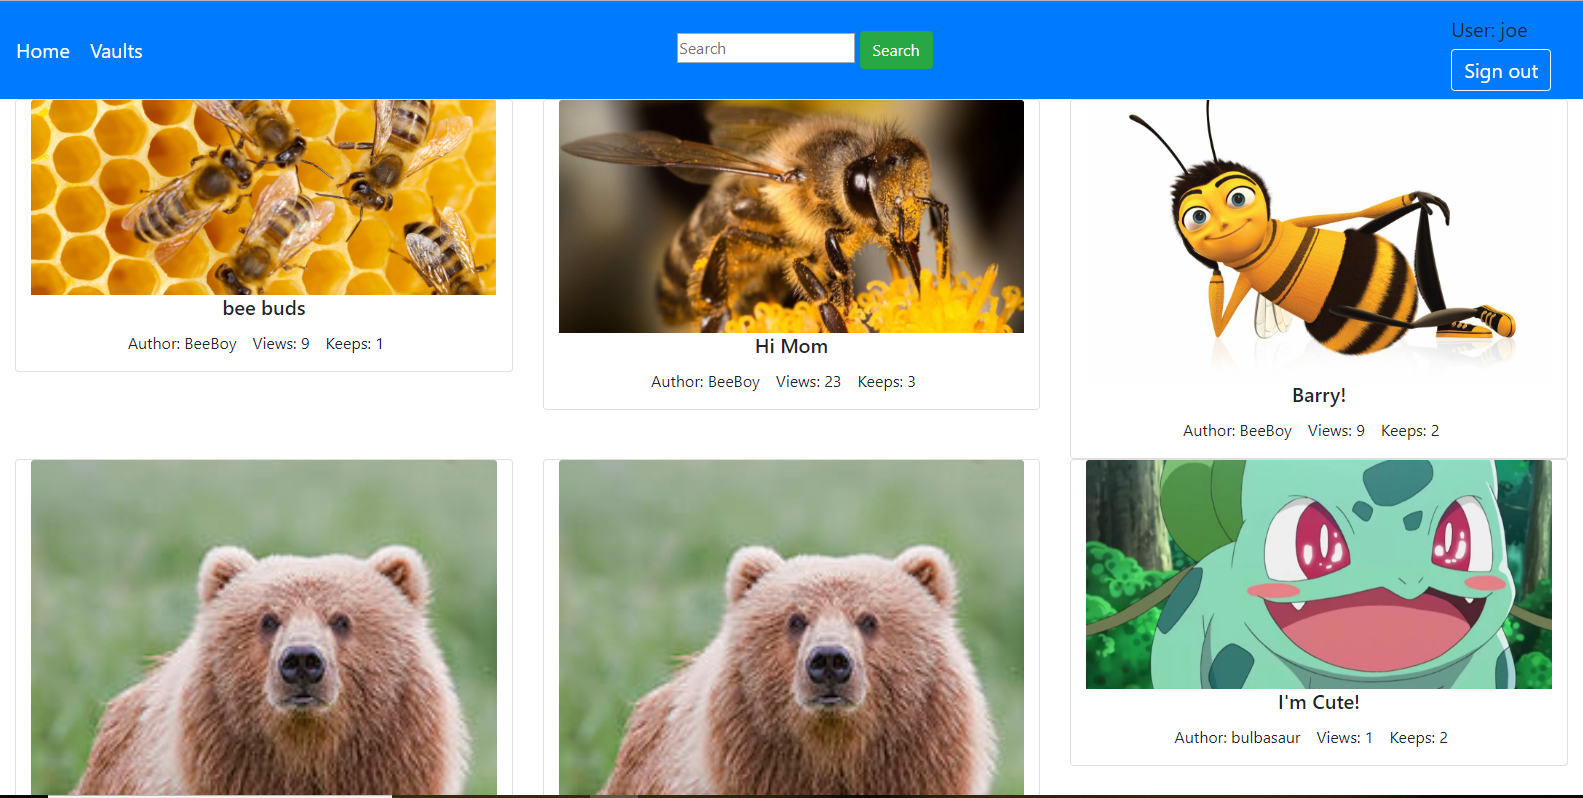Focus the Search text field
The height and width of the screenshot is (798, 1583).
point(766,48)
